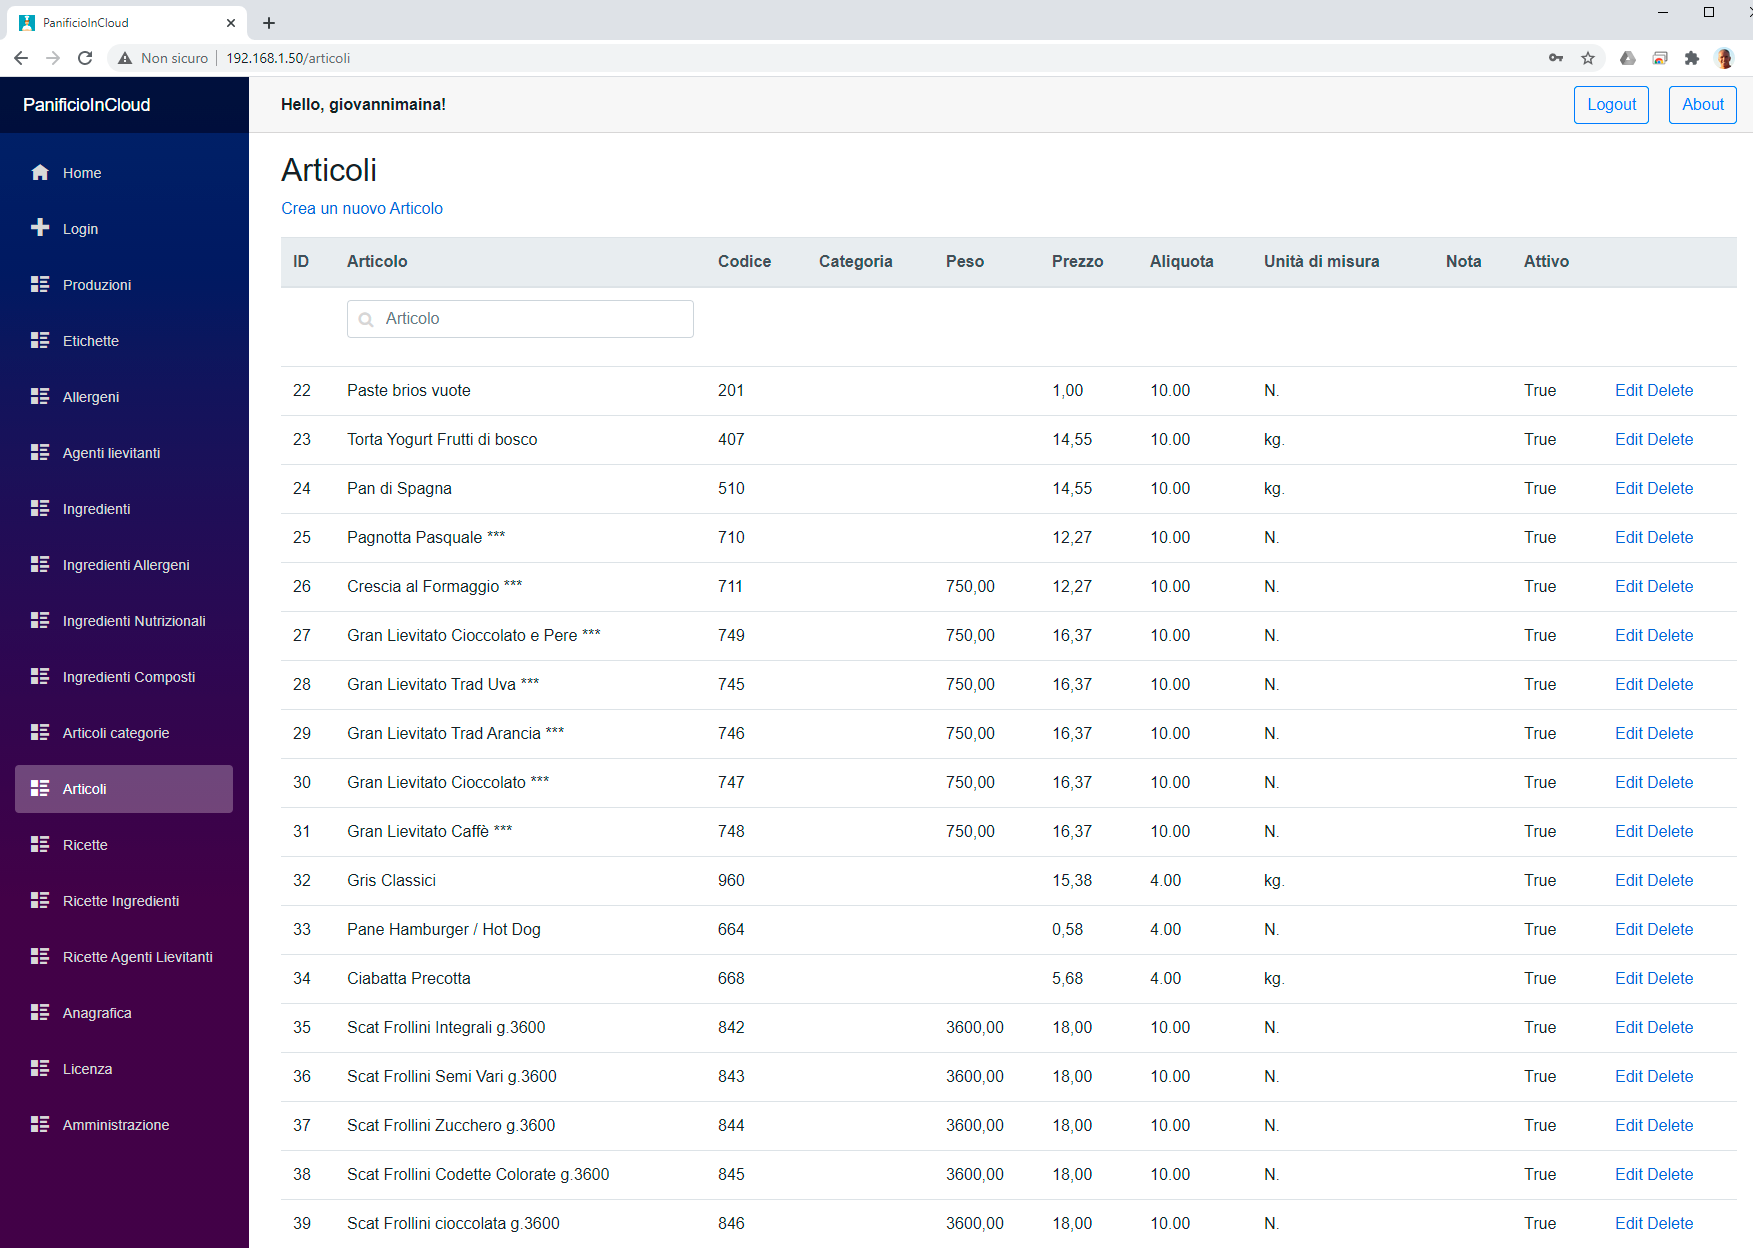Screen dimensions: 1753x1248
Task: Delete the Torta Yogurt Frutti di bosco row
Action: (1670, 439)
